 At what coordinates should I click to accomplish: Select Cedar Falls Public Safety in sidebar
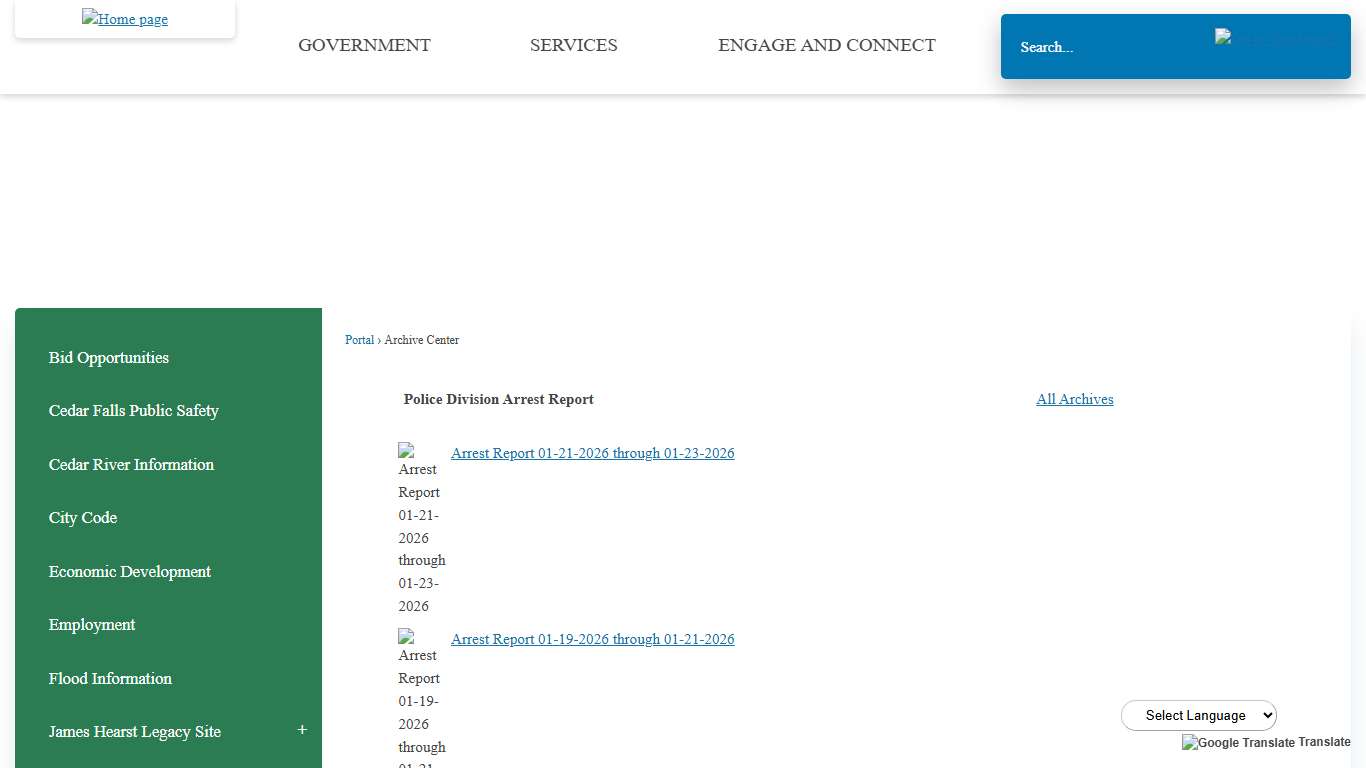[x=133, y=411]
